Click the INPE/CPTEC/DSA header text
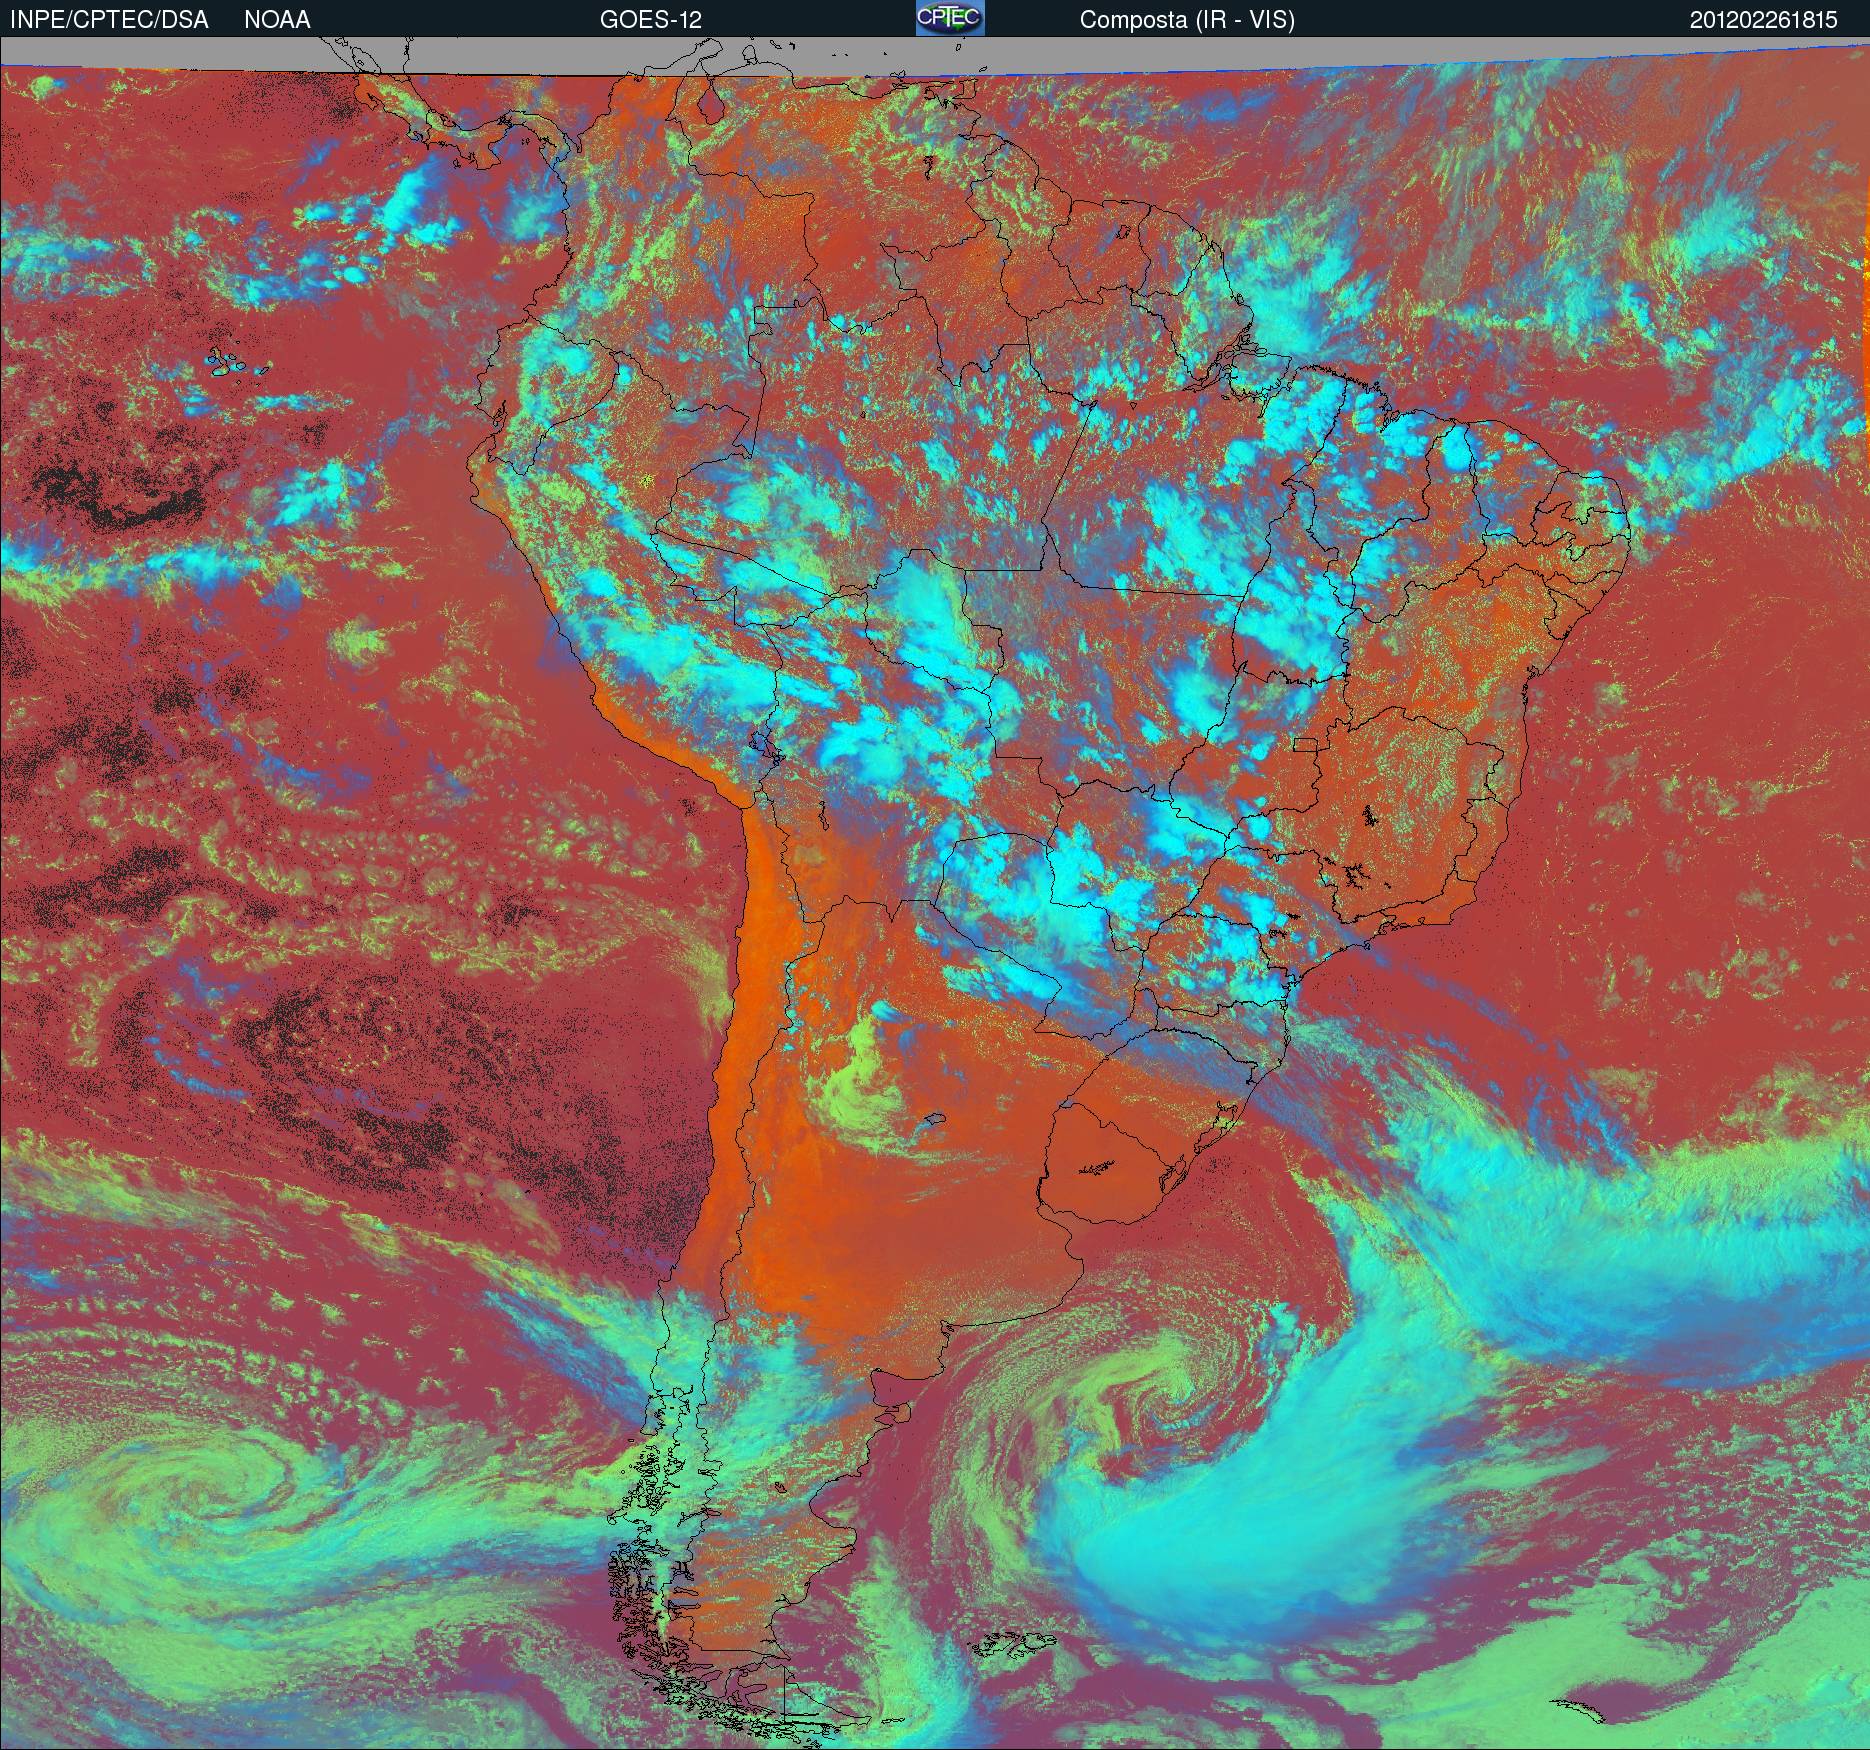 coord(109,20)
